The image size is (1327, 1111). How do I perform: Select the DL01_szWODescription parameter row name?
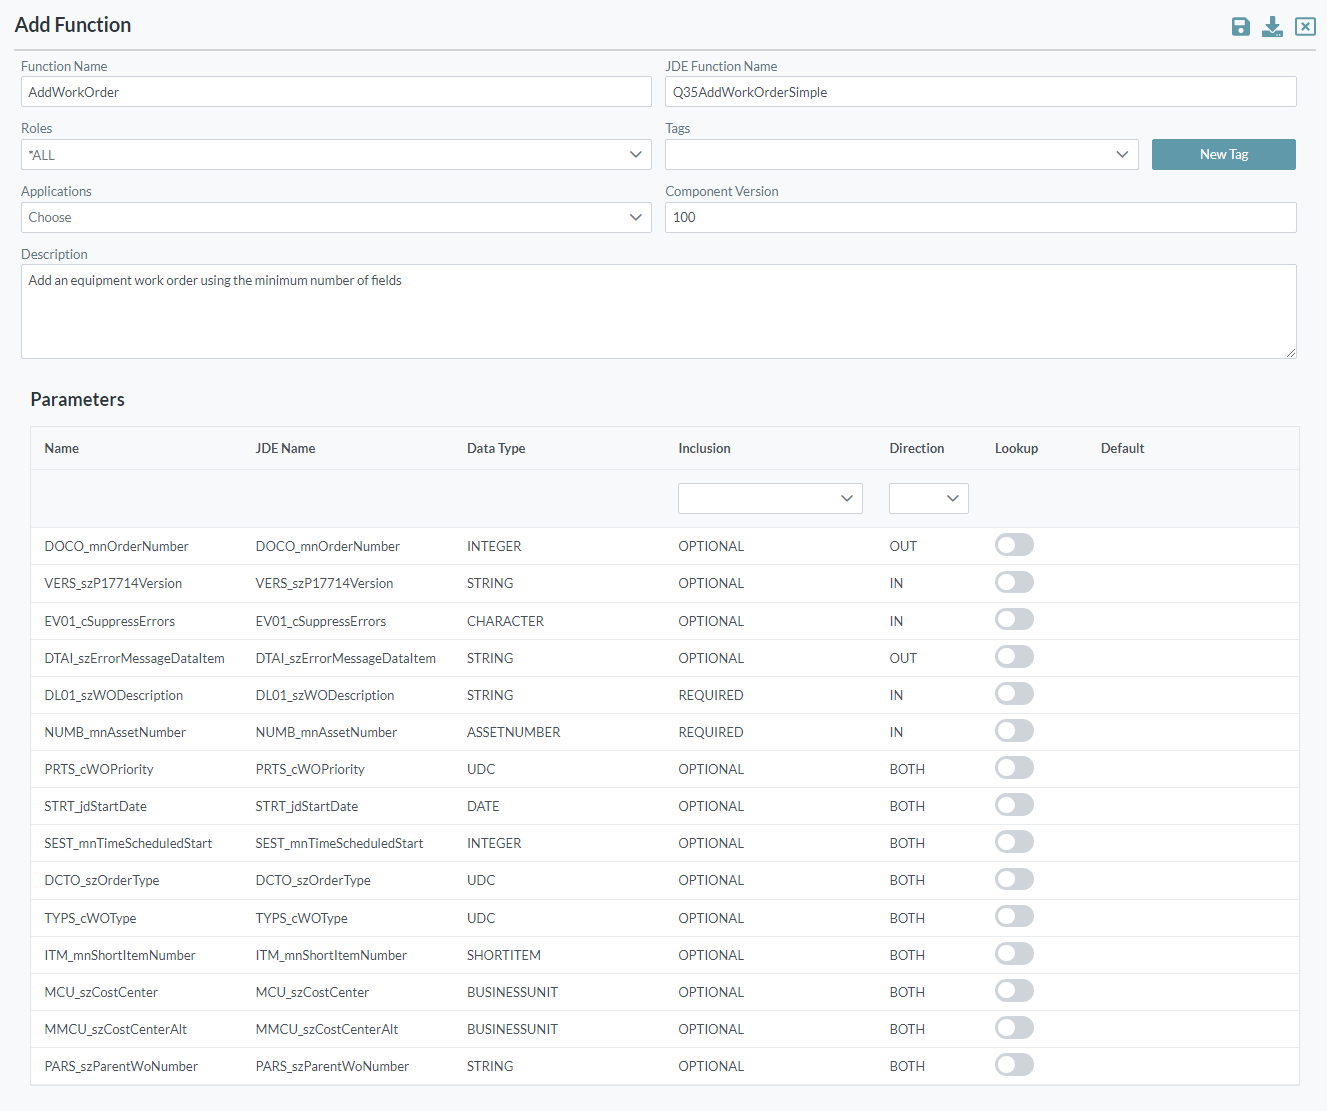pyautogui.click(x=114, y=696)
